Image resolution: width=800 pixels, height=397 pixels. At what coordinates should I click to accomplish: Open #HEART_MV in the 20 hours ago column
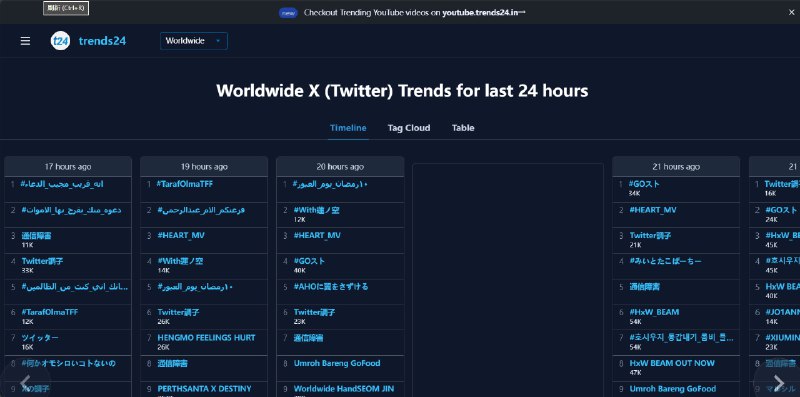(x=317, y=235)
